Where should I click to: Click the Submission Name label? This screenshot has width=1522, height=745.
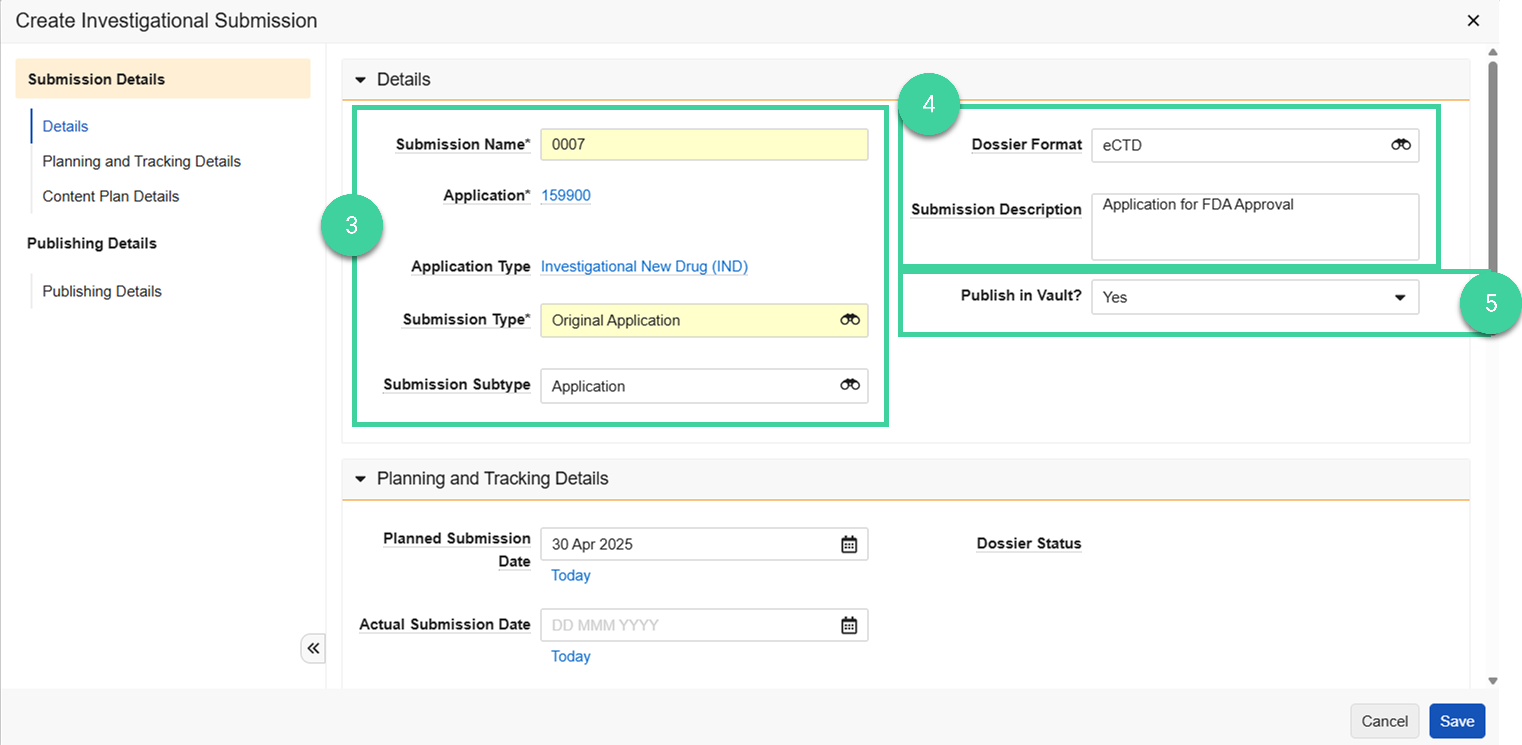pos(463,144)
